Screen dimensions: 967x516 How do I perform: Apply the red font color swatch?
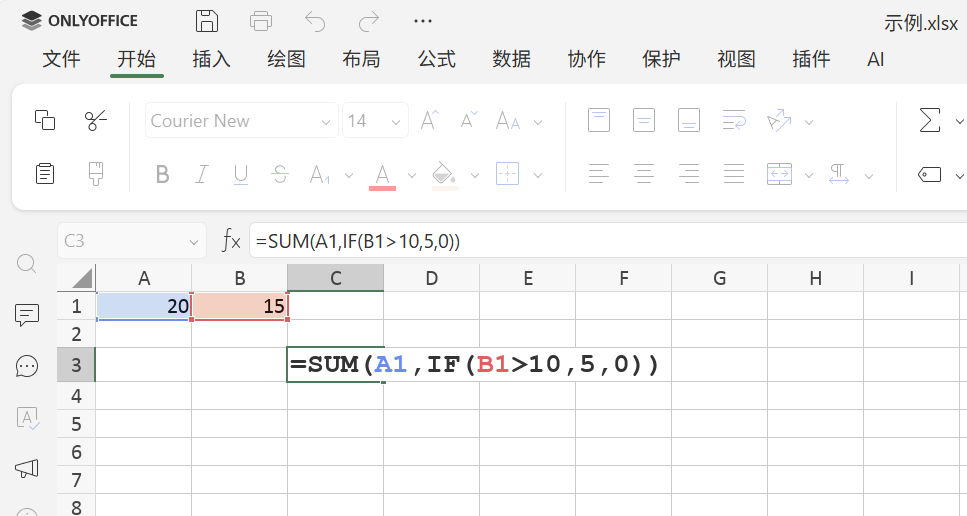click(x=382, y=175)
